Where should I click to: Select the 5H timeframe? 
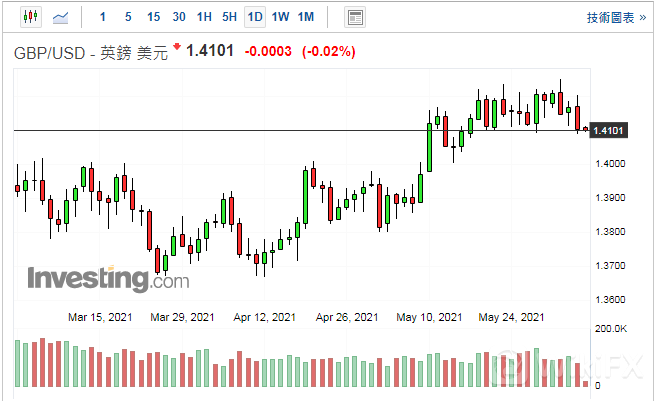point(229,17)
